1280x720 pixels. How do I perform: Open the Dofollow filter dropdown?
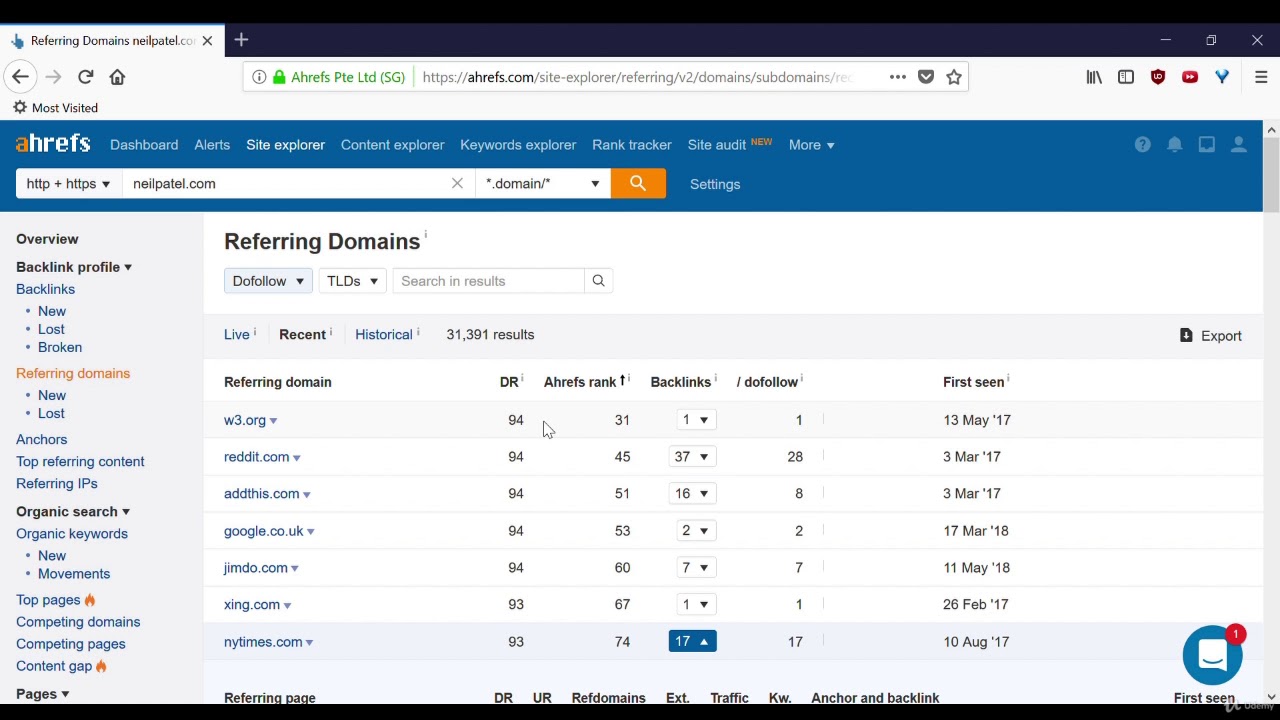coord(268,281)
